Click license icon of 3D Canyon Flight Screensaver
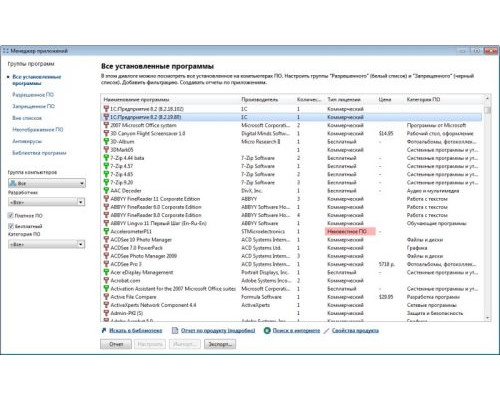This screenshot has width=500, height=400. [106, 133]
